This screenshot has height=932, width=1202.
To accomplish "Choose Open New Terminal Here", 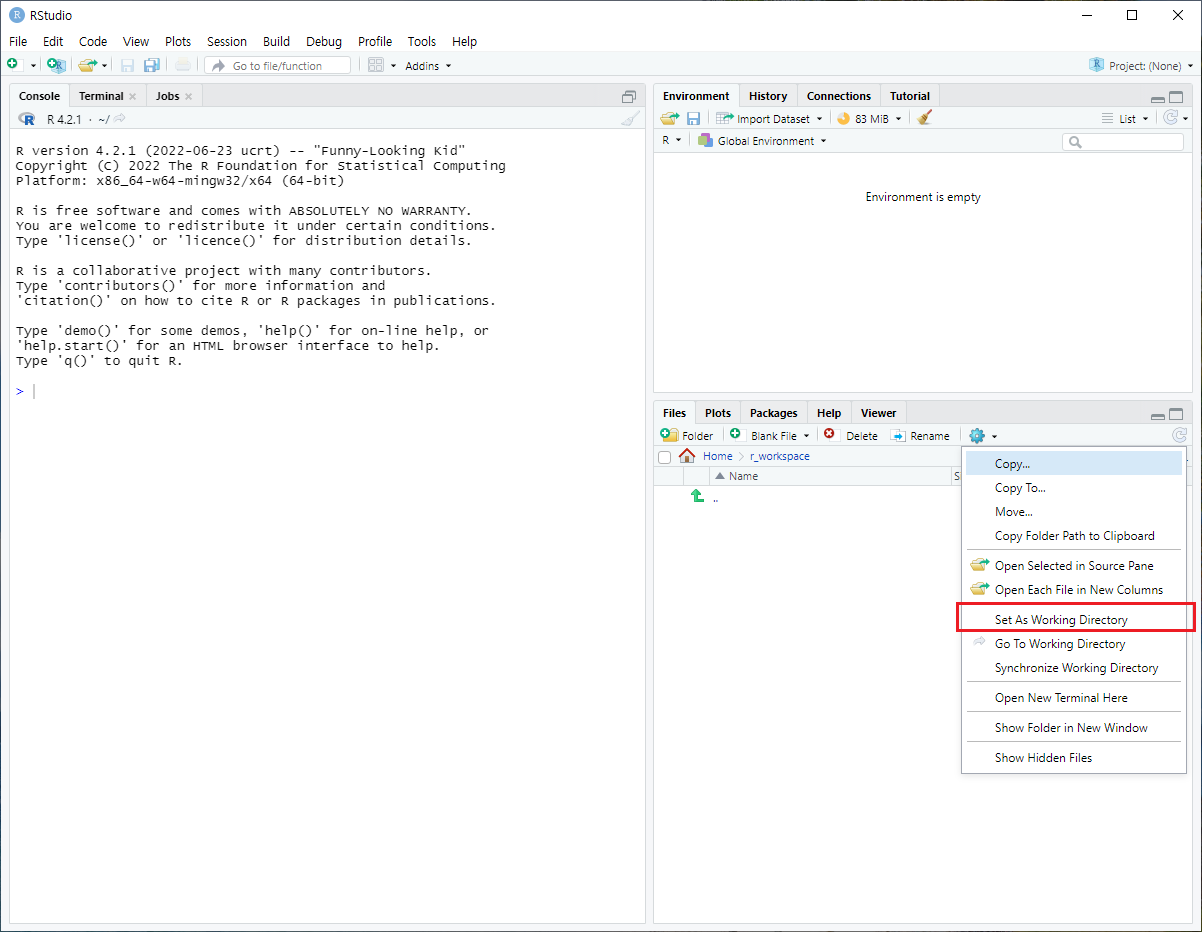I will (x=1074, y=698).
